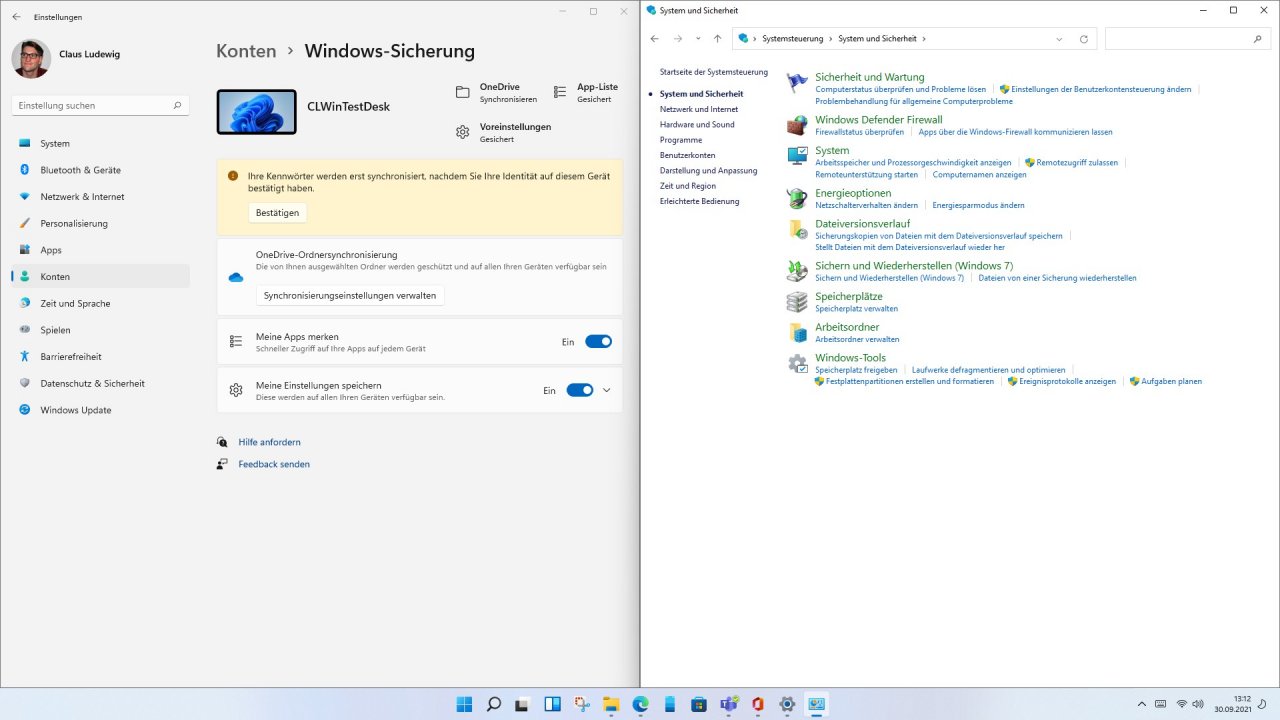The width and height of the screenshot is (1280, 720).
Task: Click the Energieoptionen battery icon
Action: [797, 198]
